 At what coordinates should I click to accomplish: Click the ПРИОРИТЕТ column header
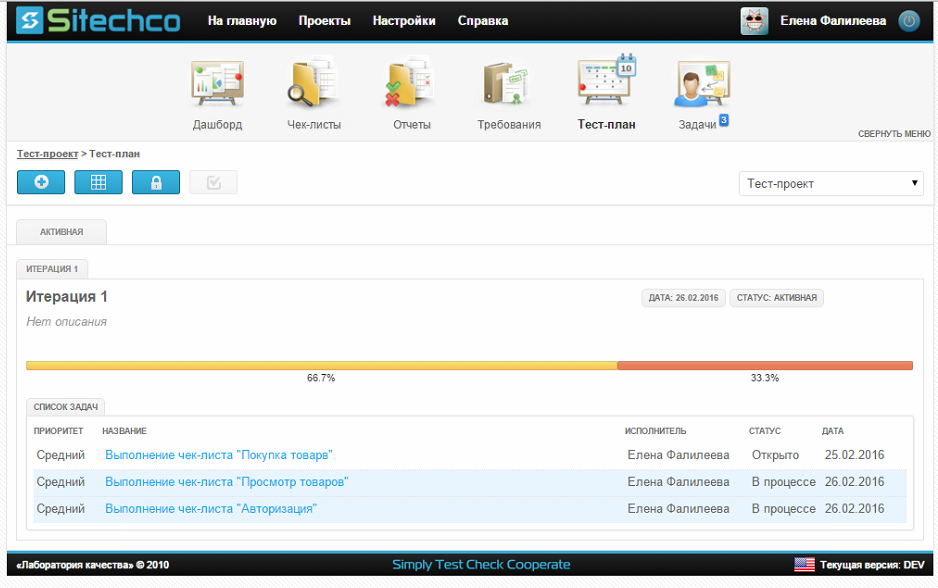click(59, 431)
